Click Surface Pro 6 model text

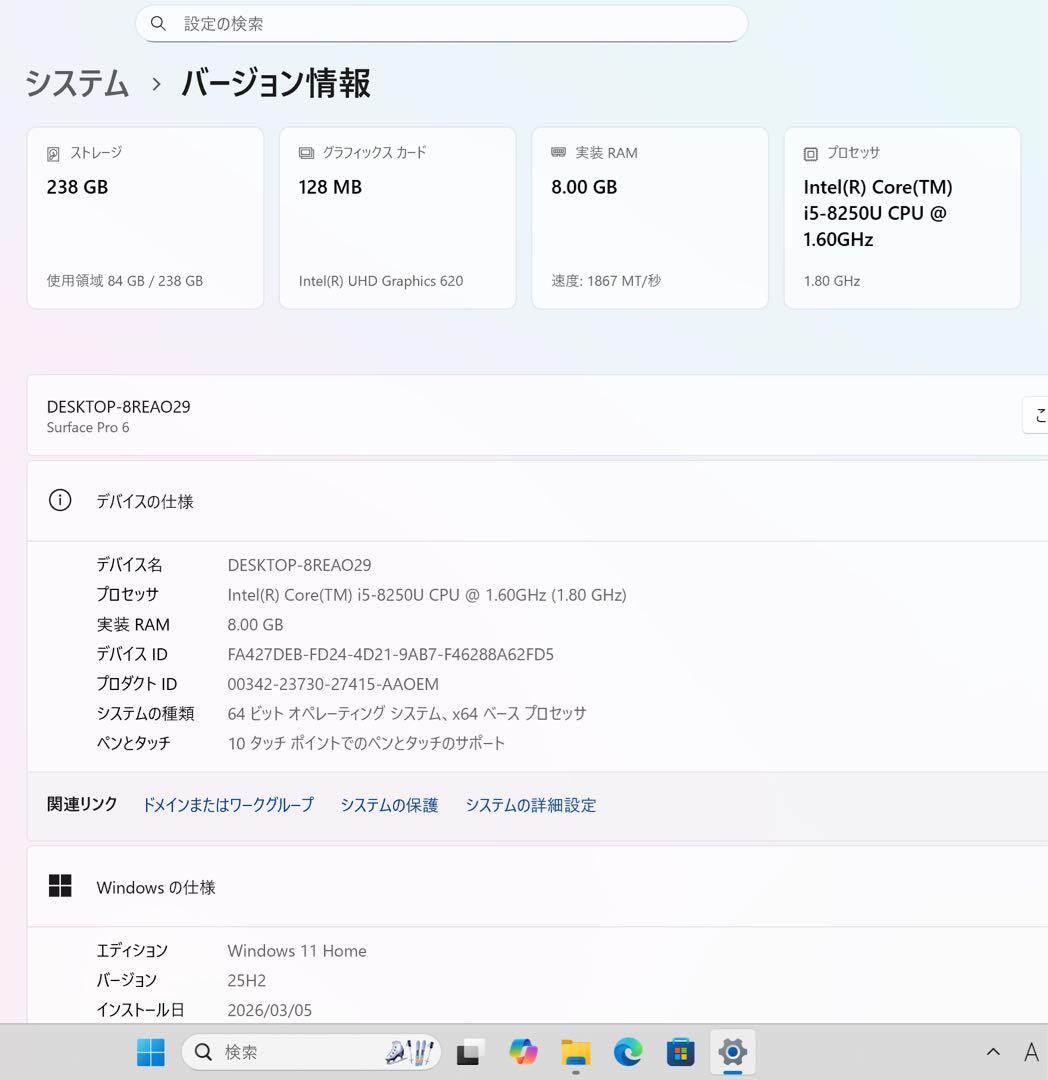tap(88, 428)
